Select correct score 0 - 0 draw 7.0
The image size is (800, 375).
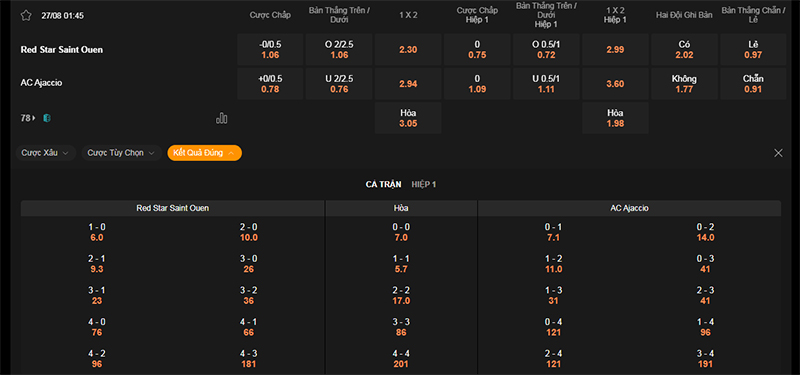click(x=401, y=232)
